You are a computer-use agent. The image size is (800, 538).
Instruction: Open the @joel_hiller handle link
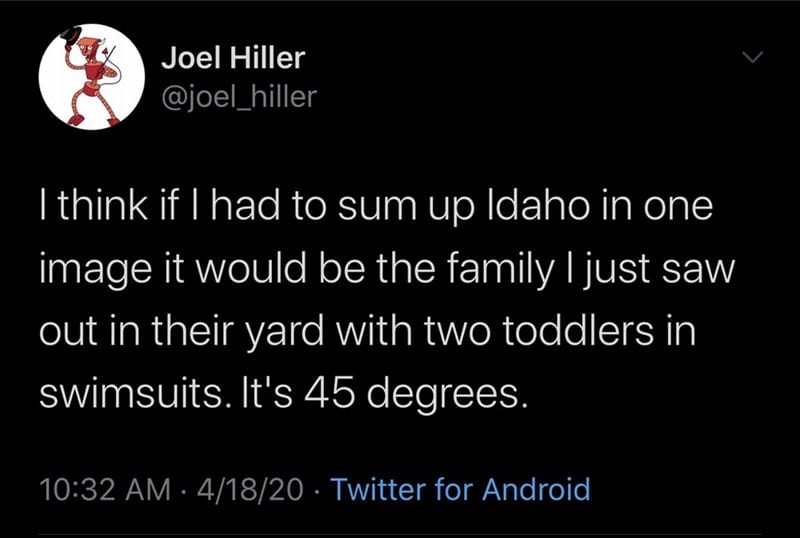click(239, 96)
